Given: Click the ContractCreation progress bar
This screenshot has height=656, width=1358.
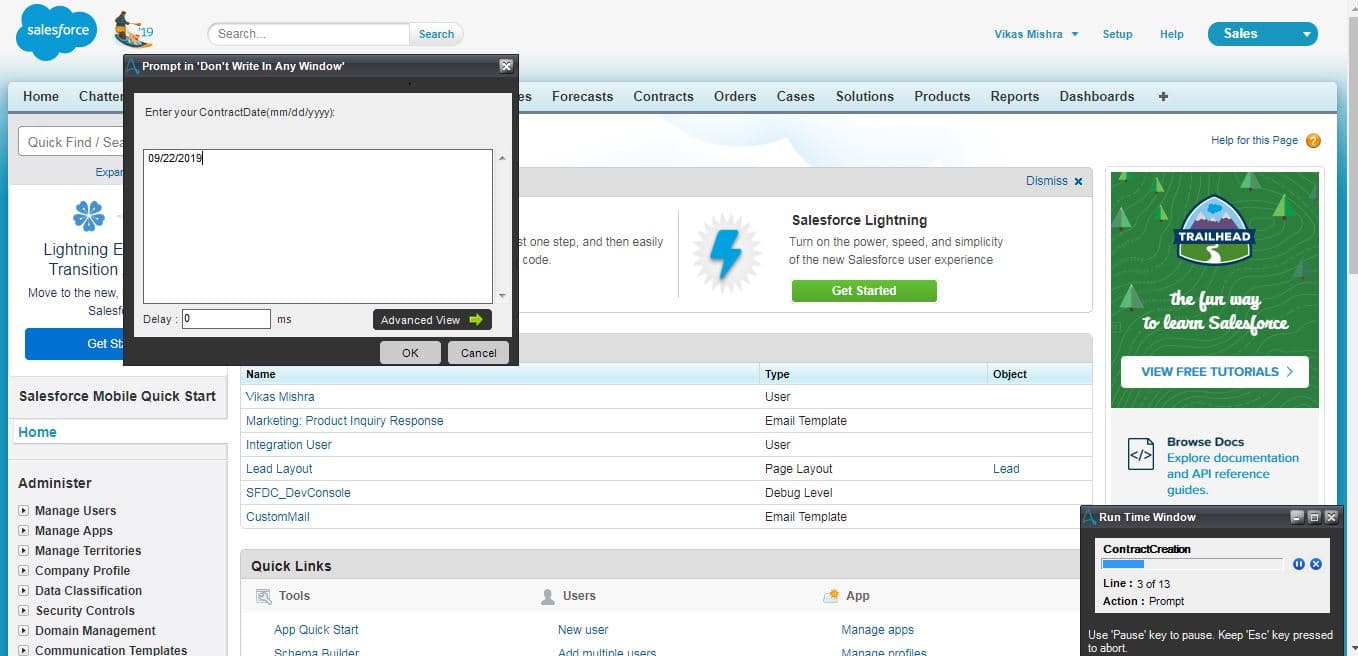Looking at the screenshot, I should coord(1192,564).
